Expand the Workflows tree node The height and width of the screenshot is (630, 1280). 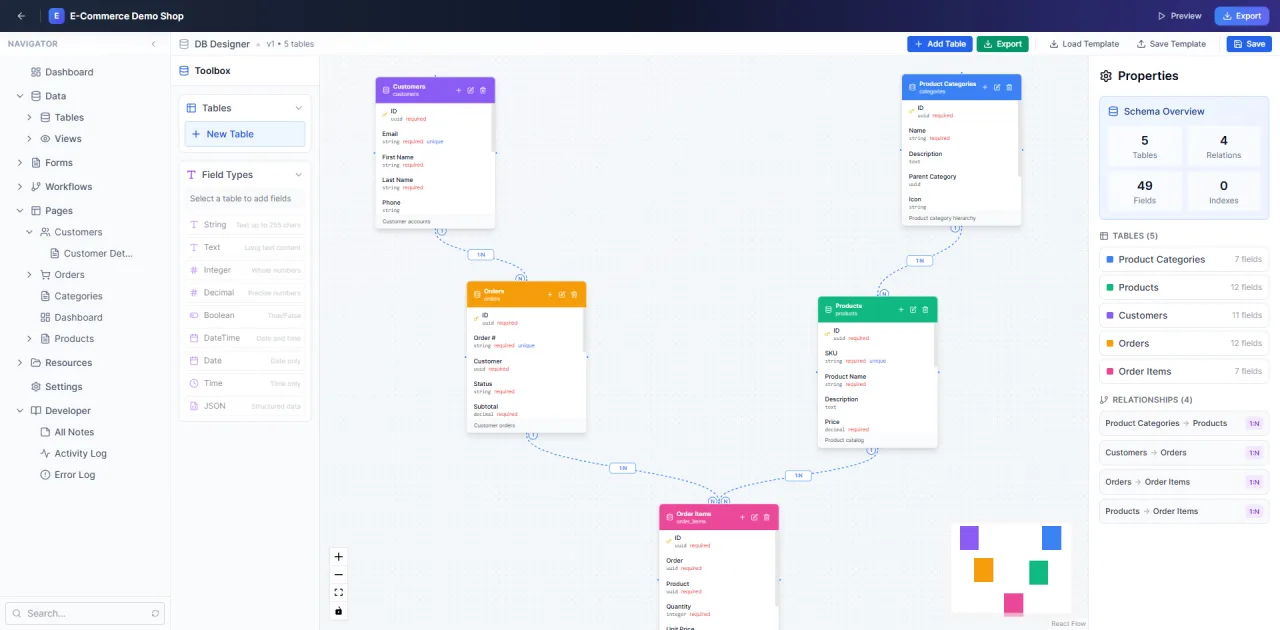coord(20,187)
